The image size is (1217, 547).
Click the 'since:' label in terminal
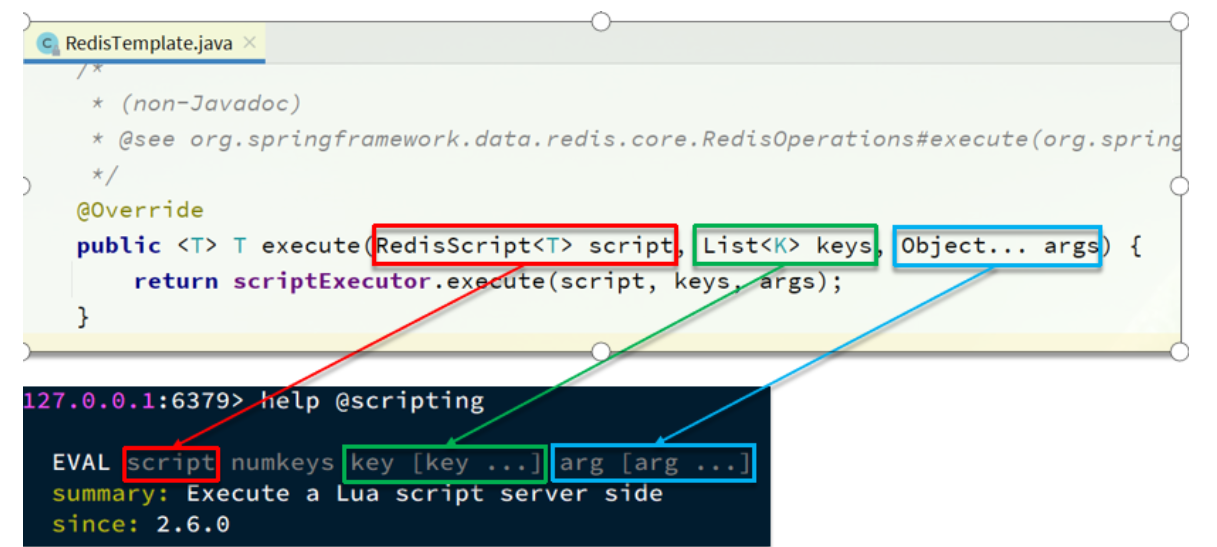[x=96, y=523]
